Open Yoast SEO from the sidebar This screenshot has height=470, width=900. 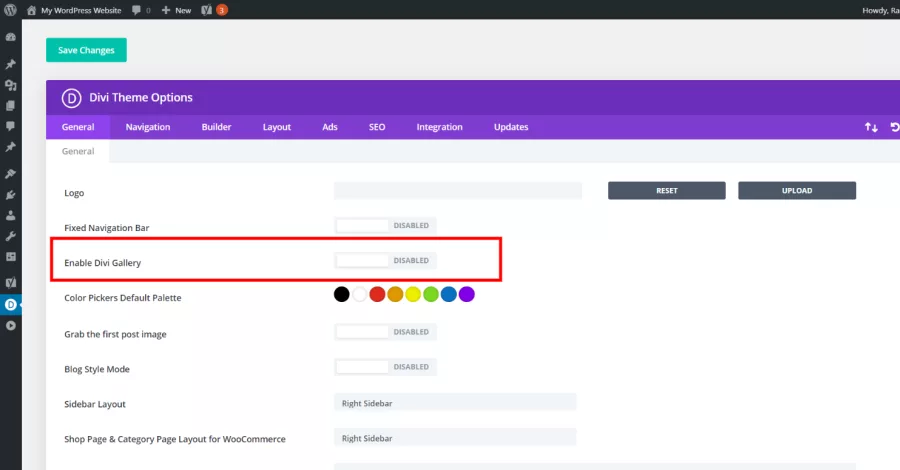(x=10, y=282)
